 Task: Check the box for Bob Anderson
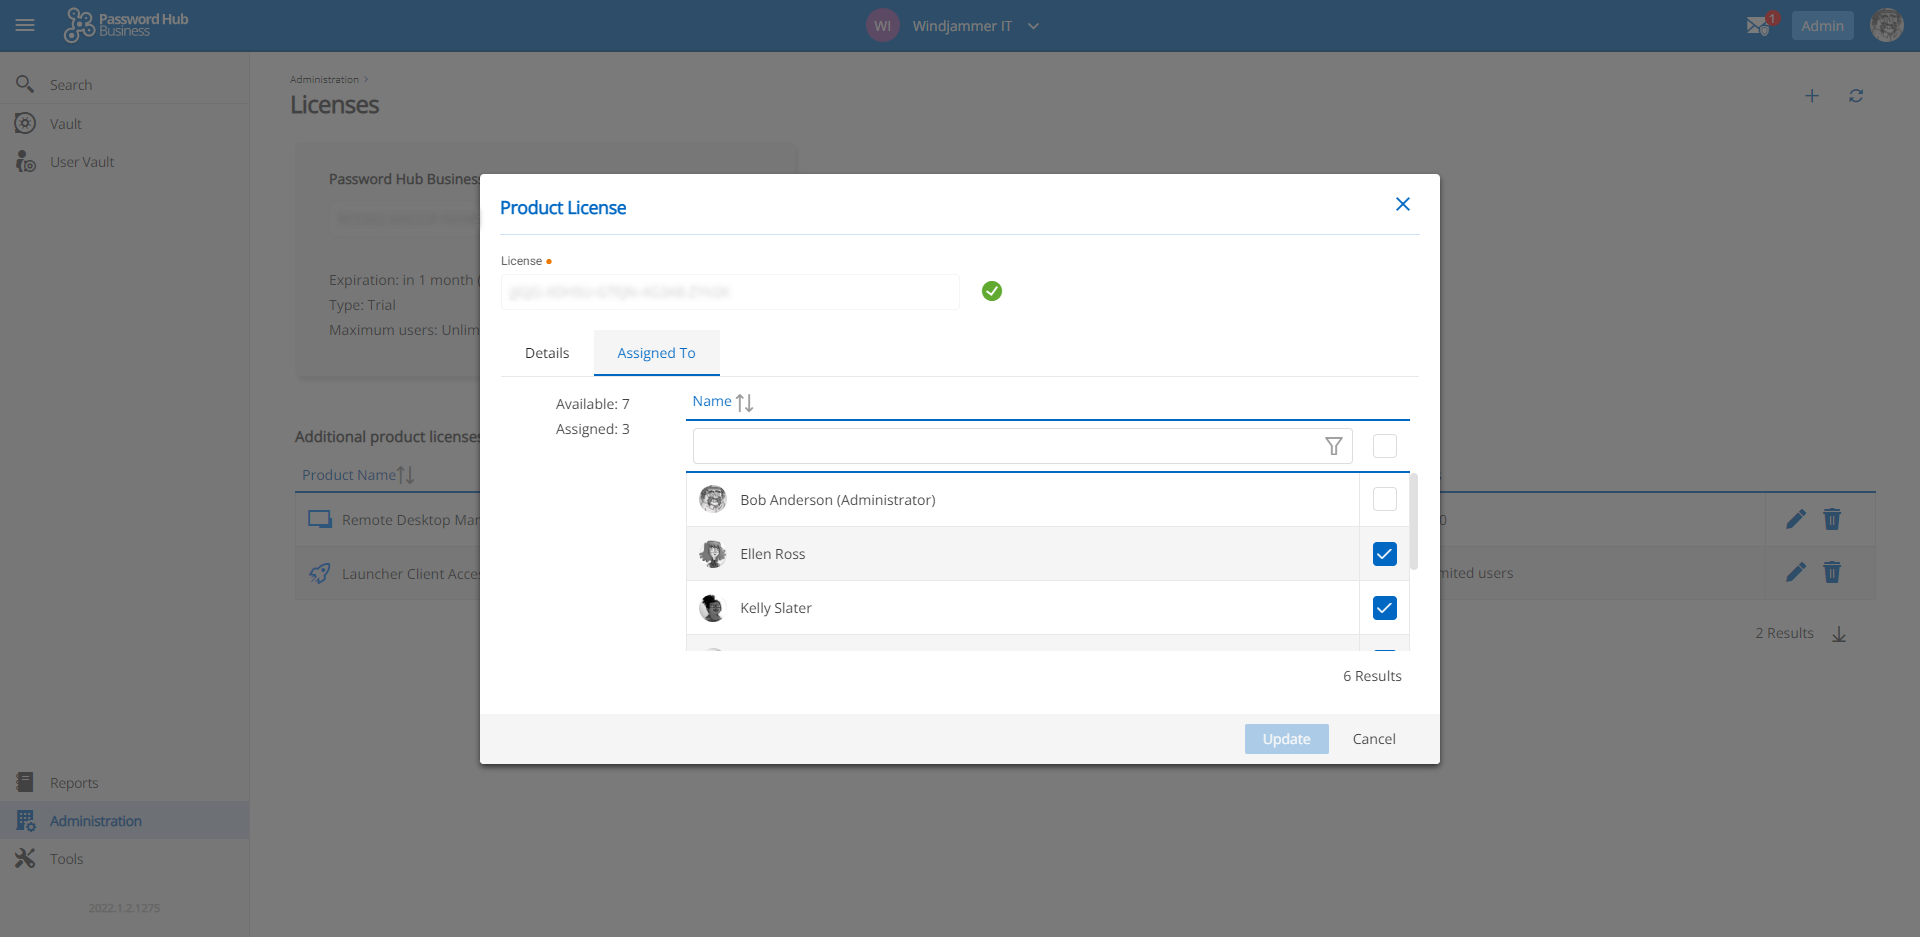[1384, 499]
